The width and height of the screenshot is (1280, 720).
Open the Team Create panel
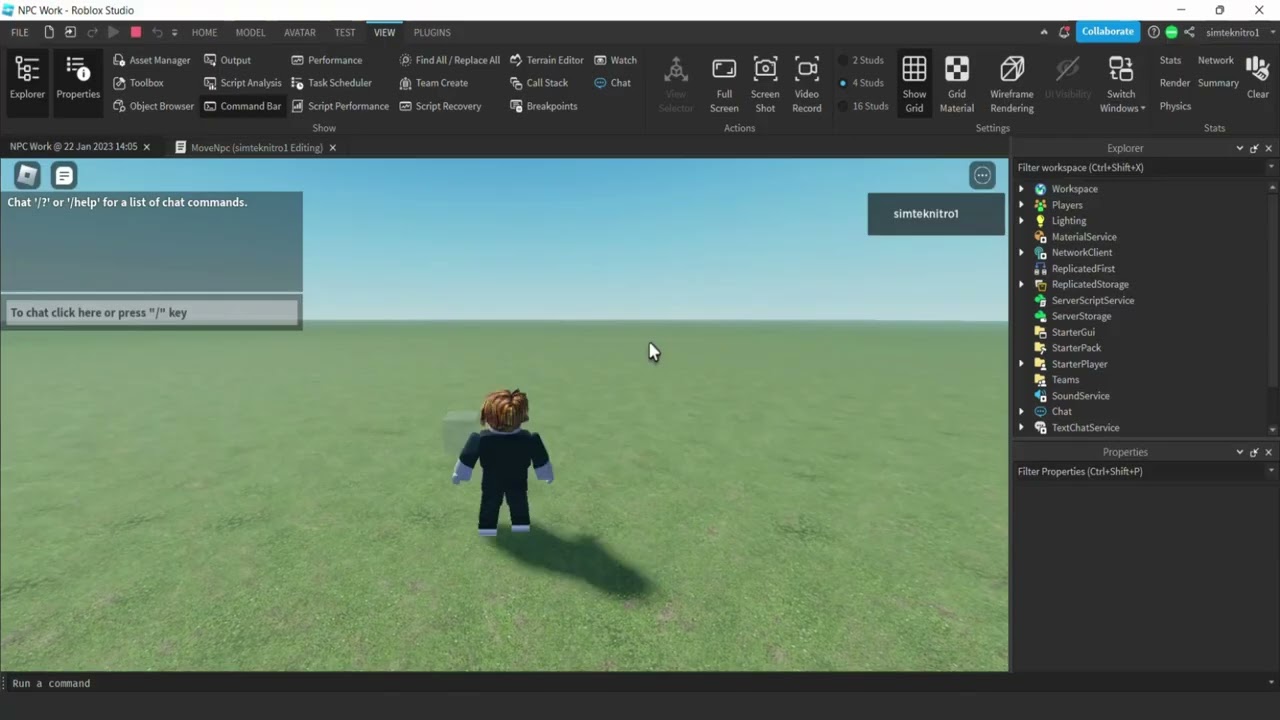point(433,83)
